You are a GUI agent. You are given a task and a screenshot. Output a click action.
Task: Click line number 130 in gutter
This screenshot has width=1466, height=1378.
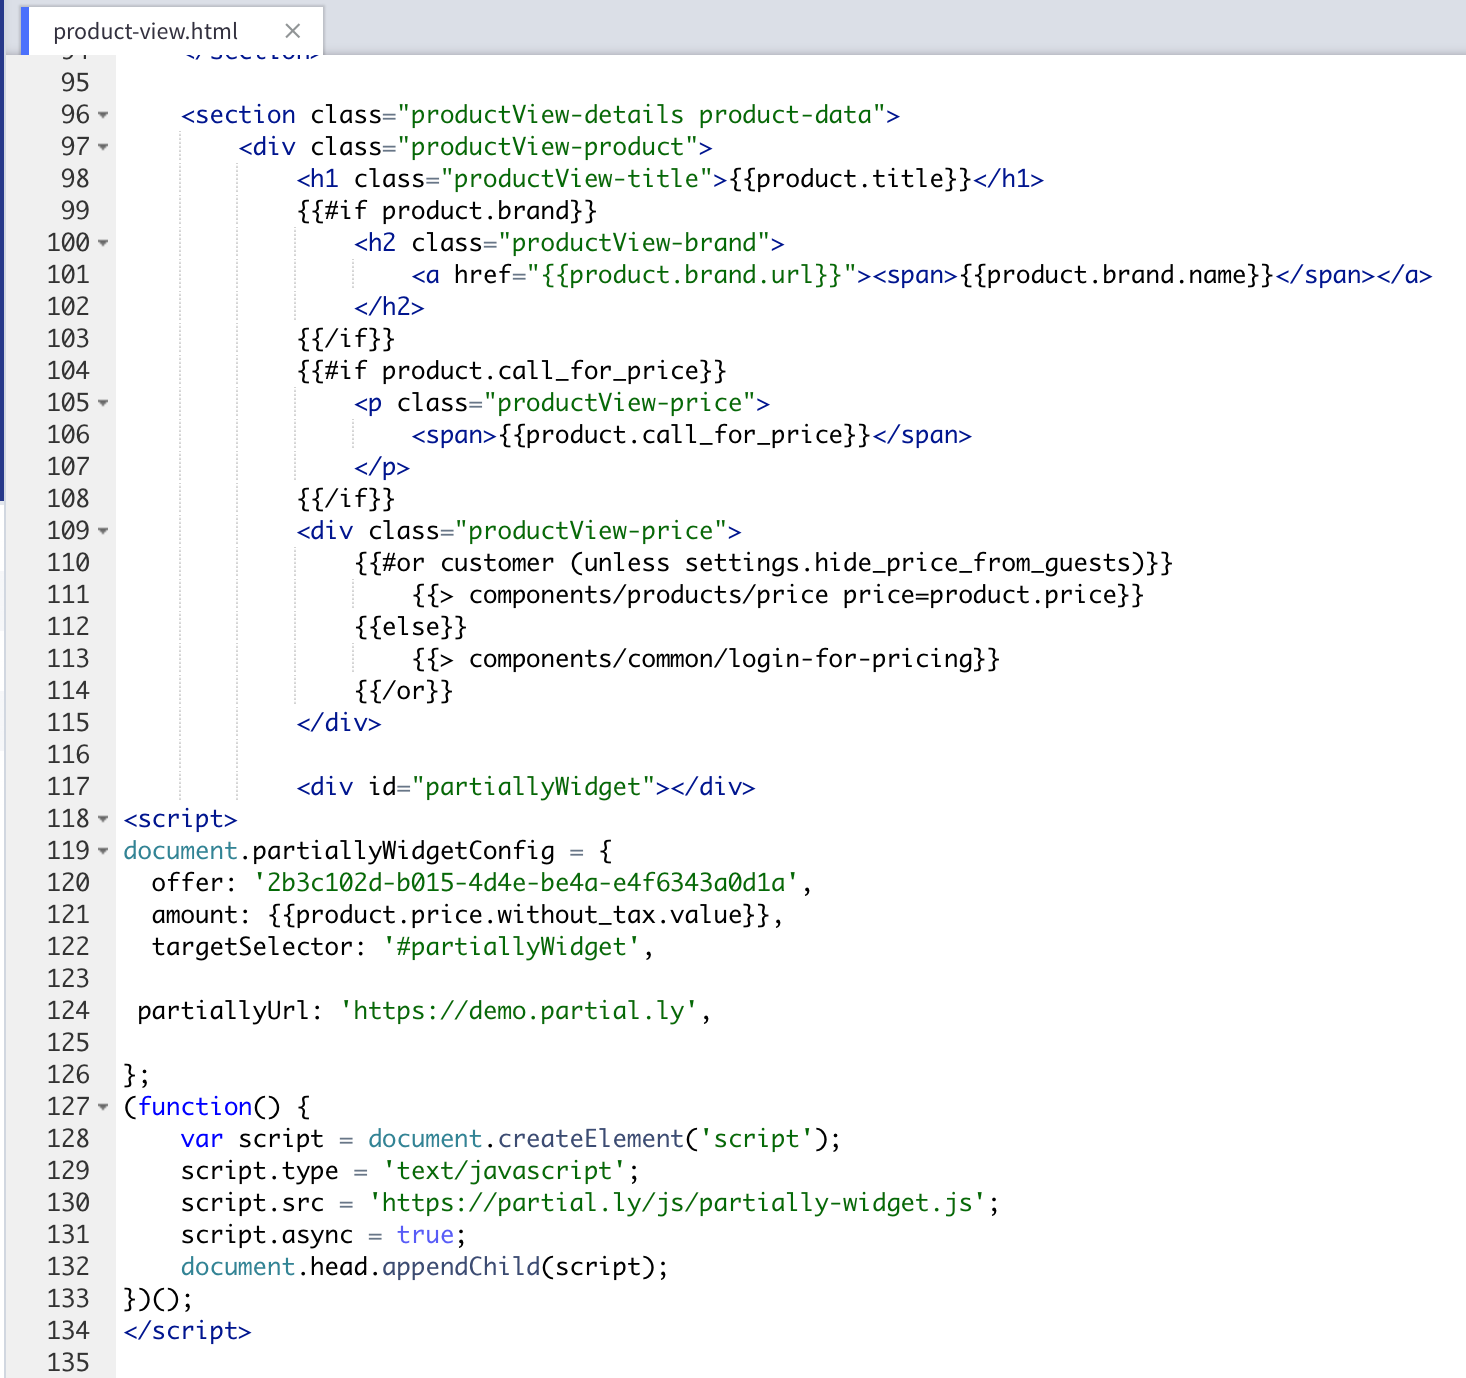(x=68, y=1202)
